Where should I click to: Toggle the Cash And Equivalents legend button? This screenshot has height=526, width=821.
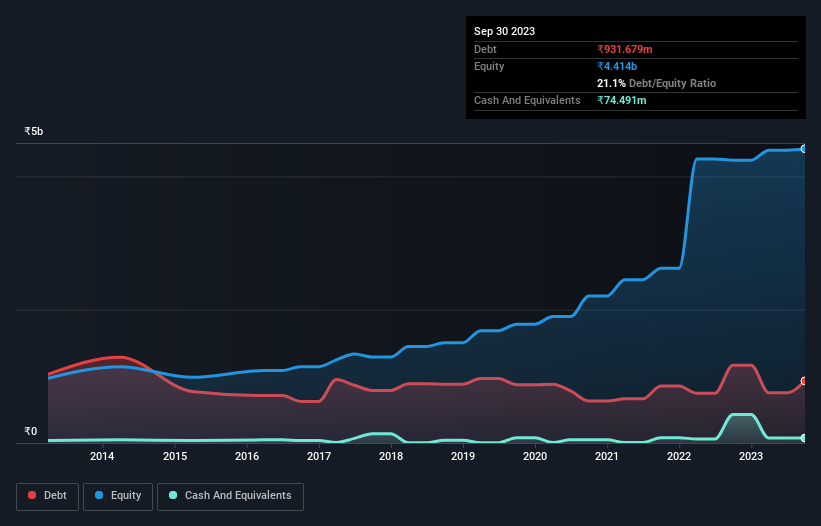230,496
